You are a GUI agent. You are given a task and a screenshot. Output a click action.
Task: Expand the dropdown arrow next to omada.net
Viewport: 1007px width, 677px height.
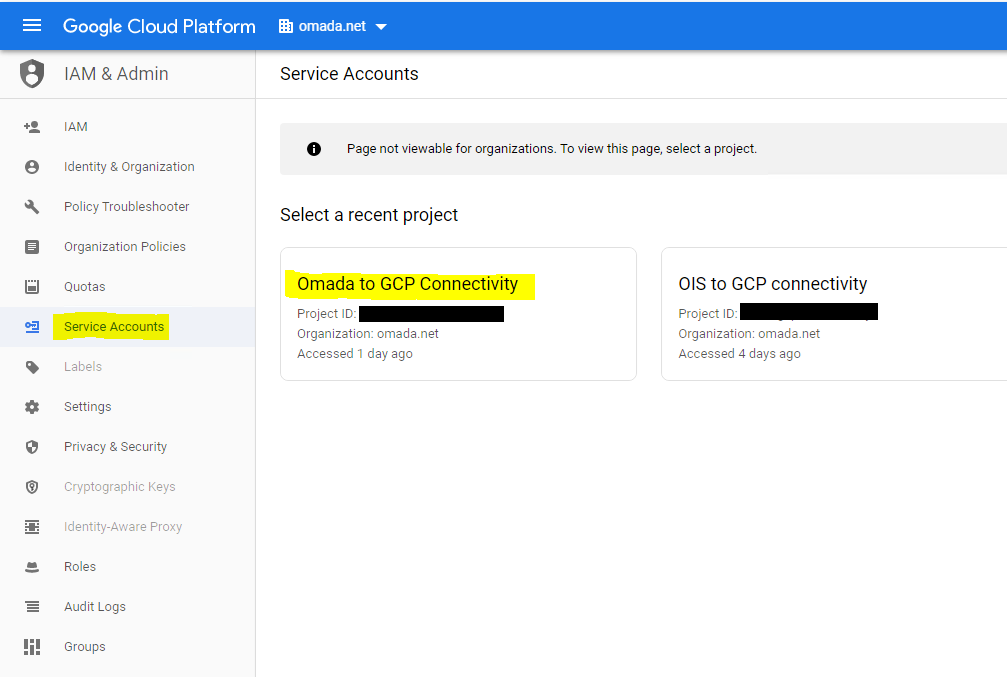(381, 27)
